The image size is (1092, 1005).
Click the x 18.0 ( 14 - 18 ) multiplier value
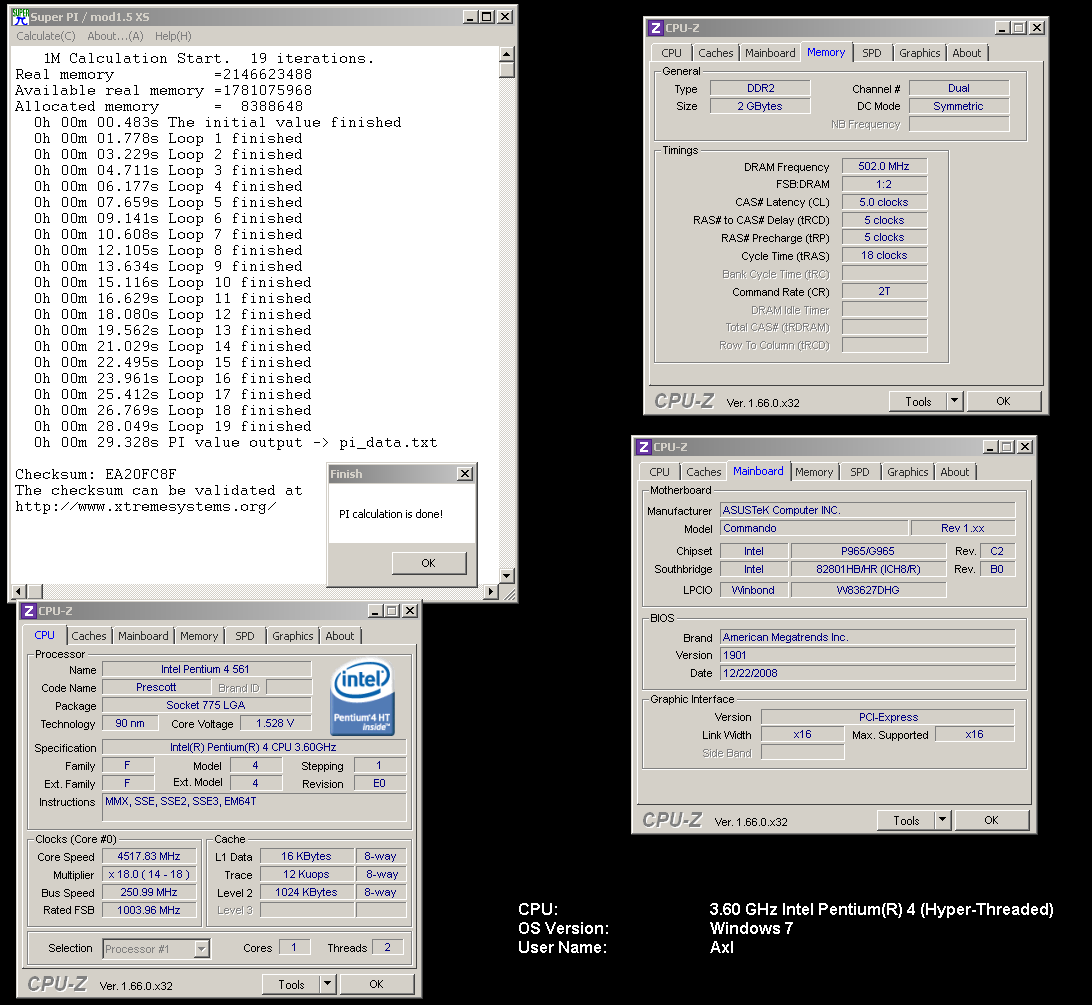[x=149, y=874]
